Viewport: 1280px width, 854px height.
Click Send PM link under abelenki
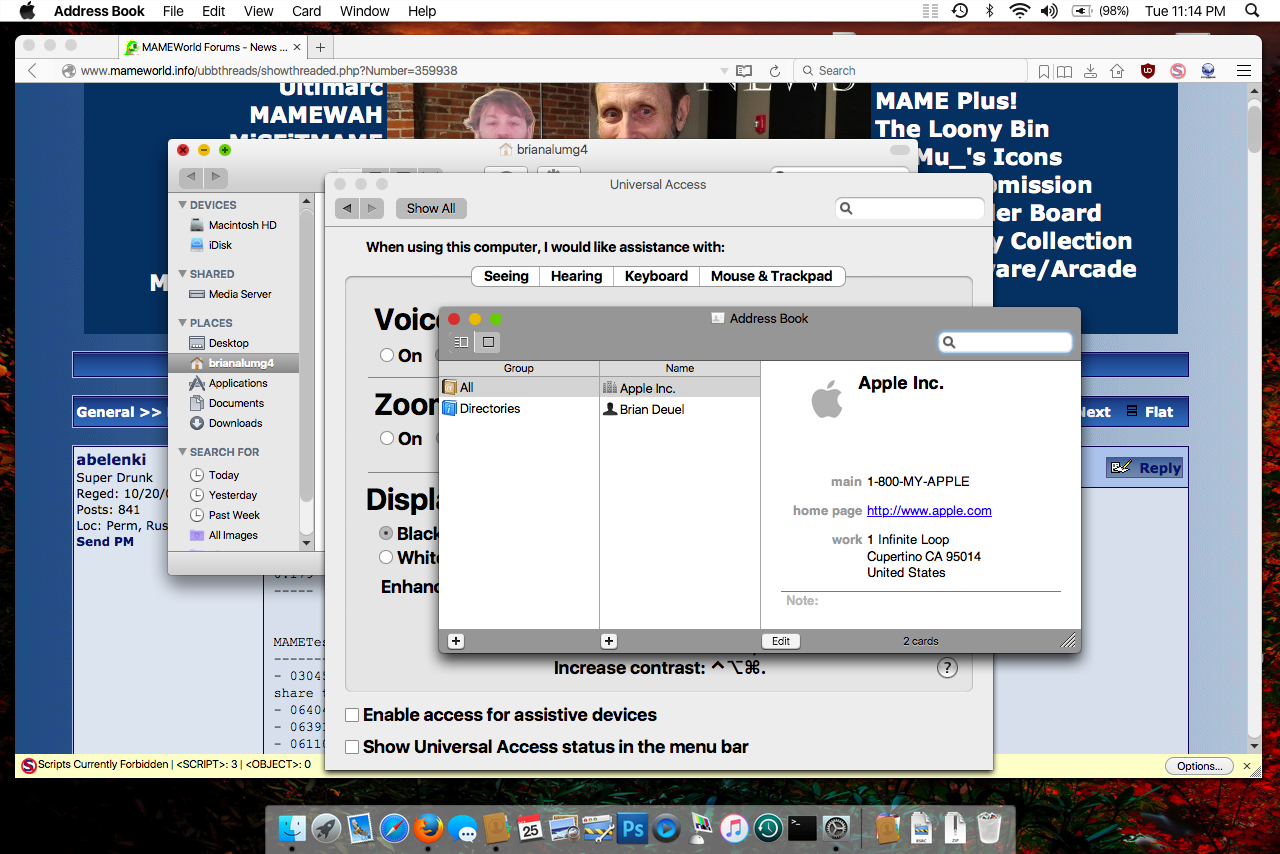pos(105,541)
